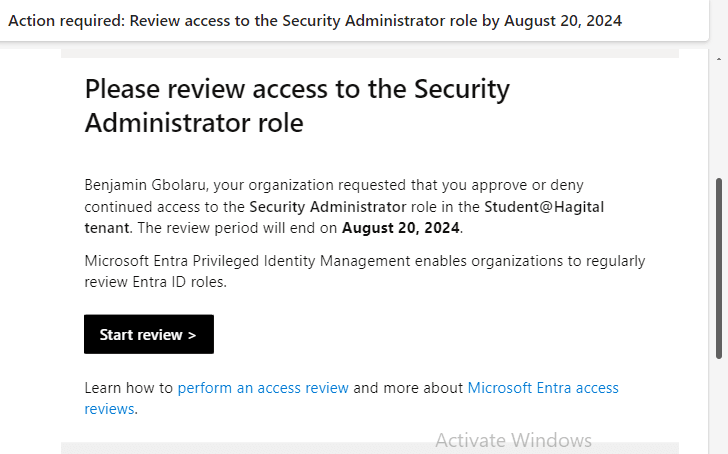Click the bold "Student@Hagital" tenant name
The height and width of the screenshot is (454, 728).
click(544, 207)
